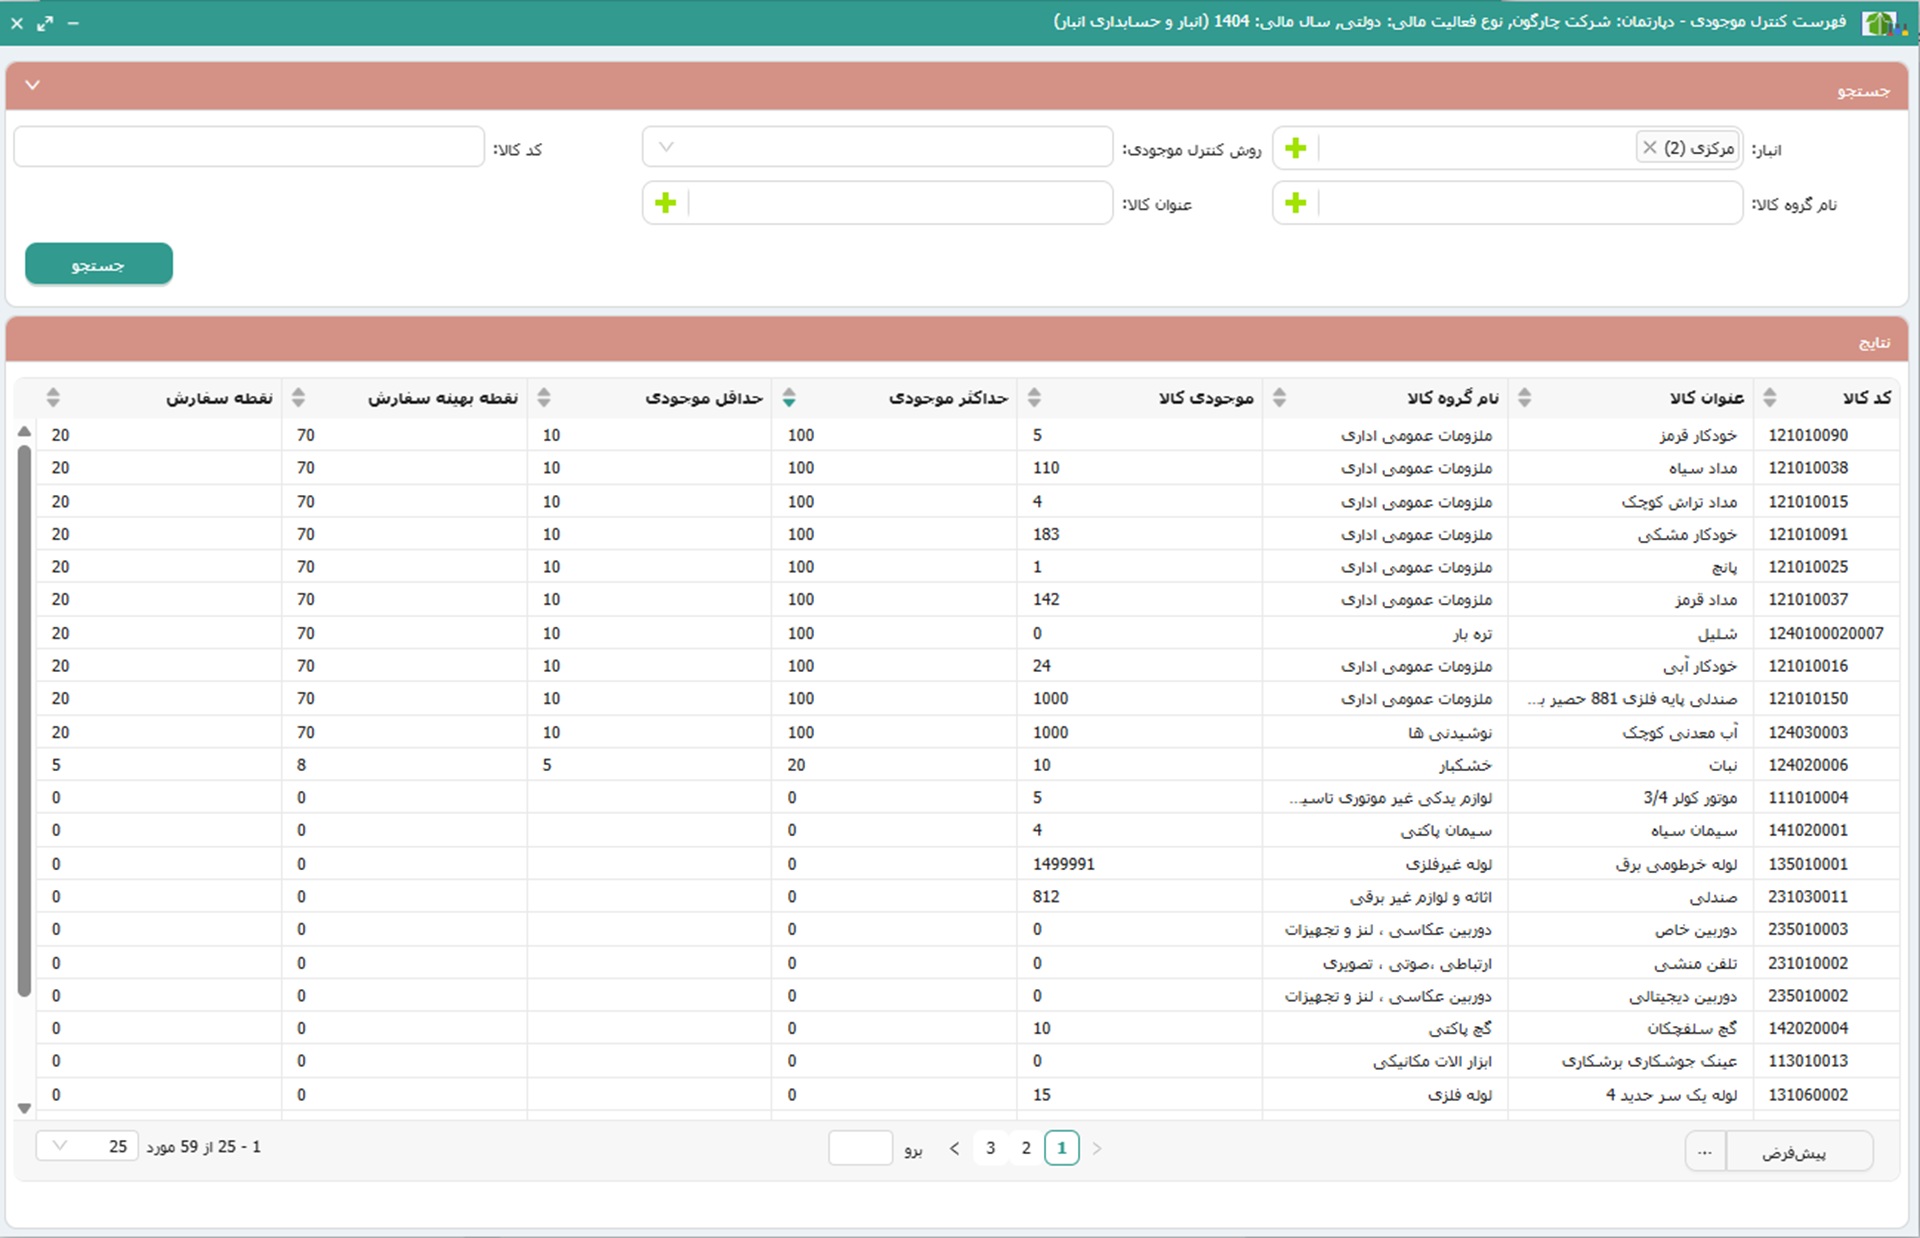This screenshot has width=1920, height=1238.
Task: Go to results page 2
Action: click(x=1025, y=1148)
